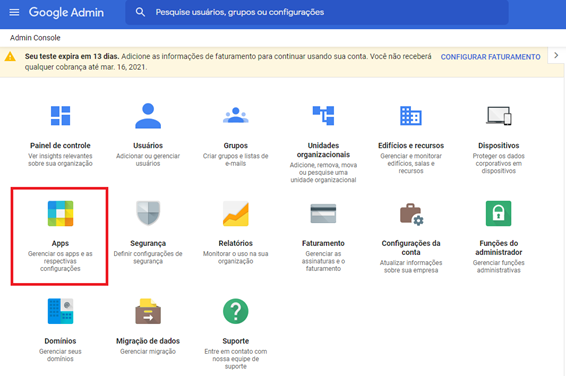Click the Domínios title text
Viewport: 566px width, 376px height.
[60, 341]
